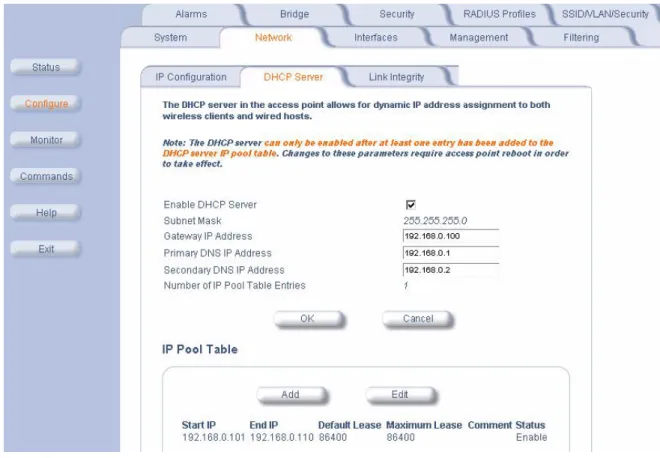
Task: Click the Exit sidebar button
Action: click(x=45, y=249)
